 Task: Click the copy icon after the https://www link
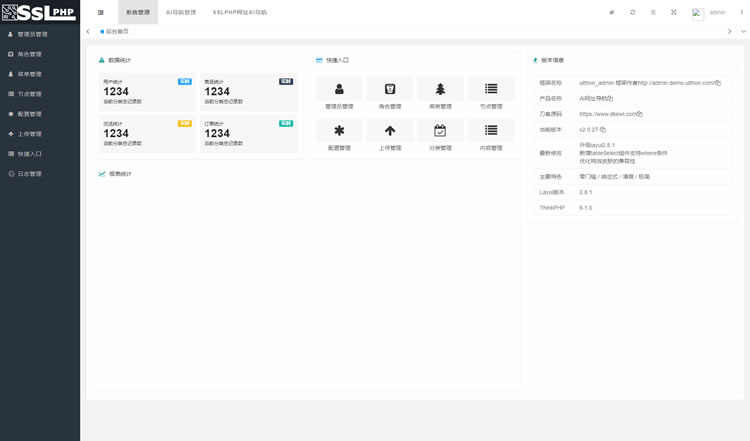[x=640, y=114]
